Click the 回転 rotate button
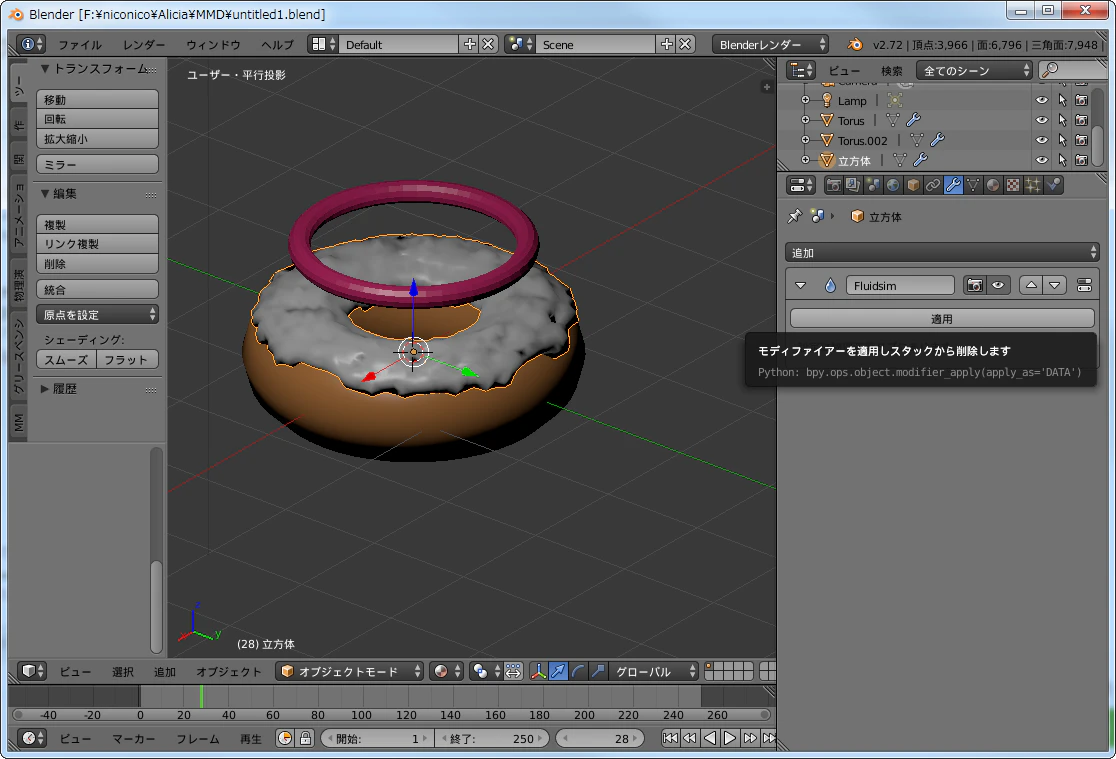Viewport: 1116px width, 759px height. pyautogui.click(x=98, y=119)
